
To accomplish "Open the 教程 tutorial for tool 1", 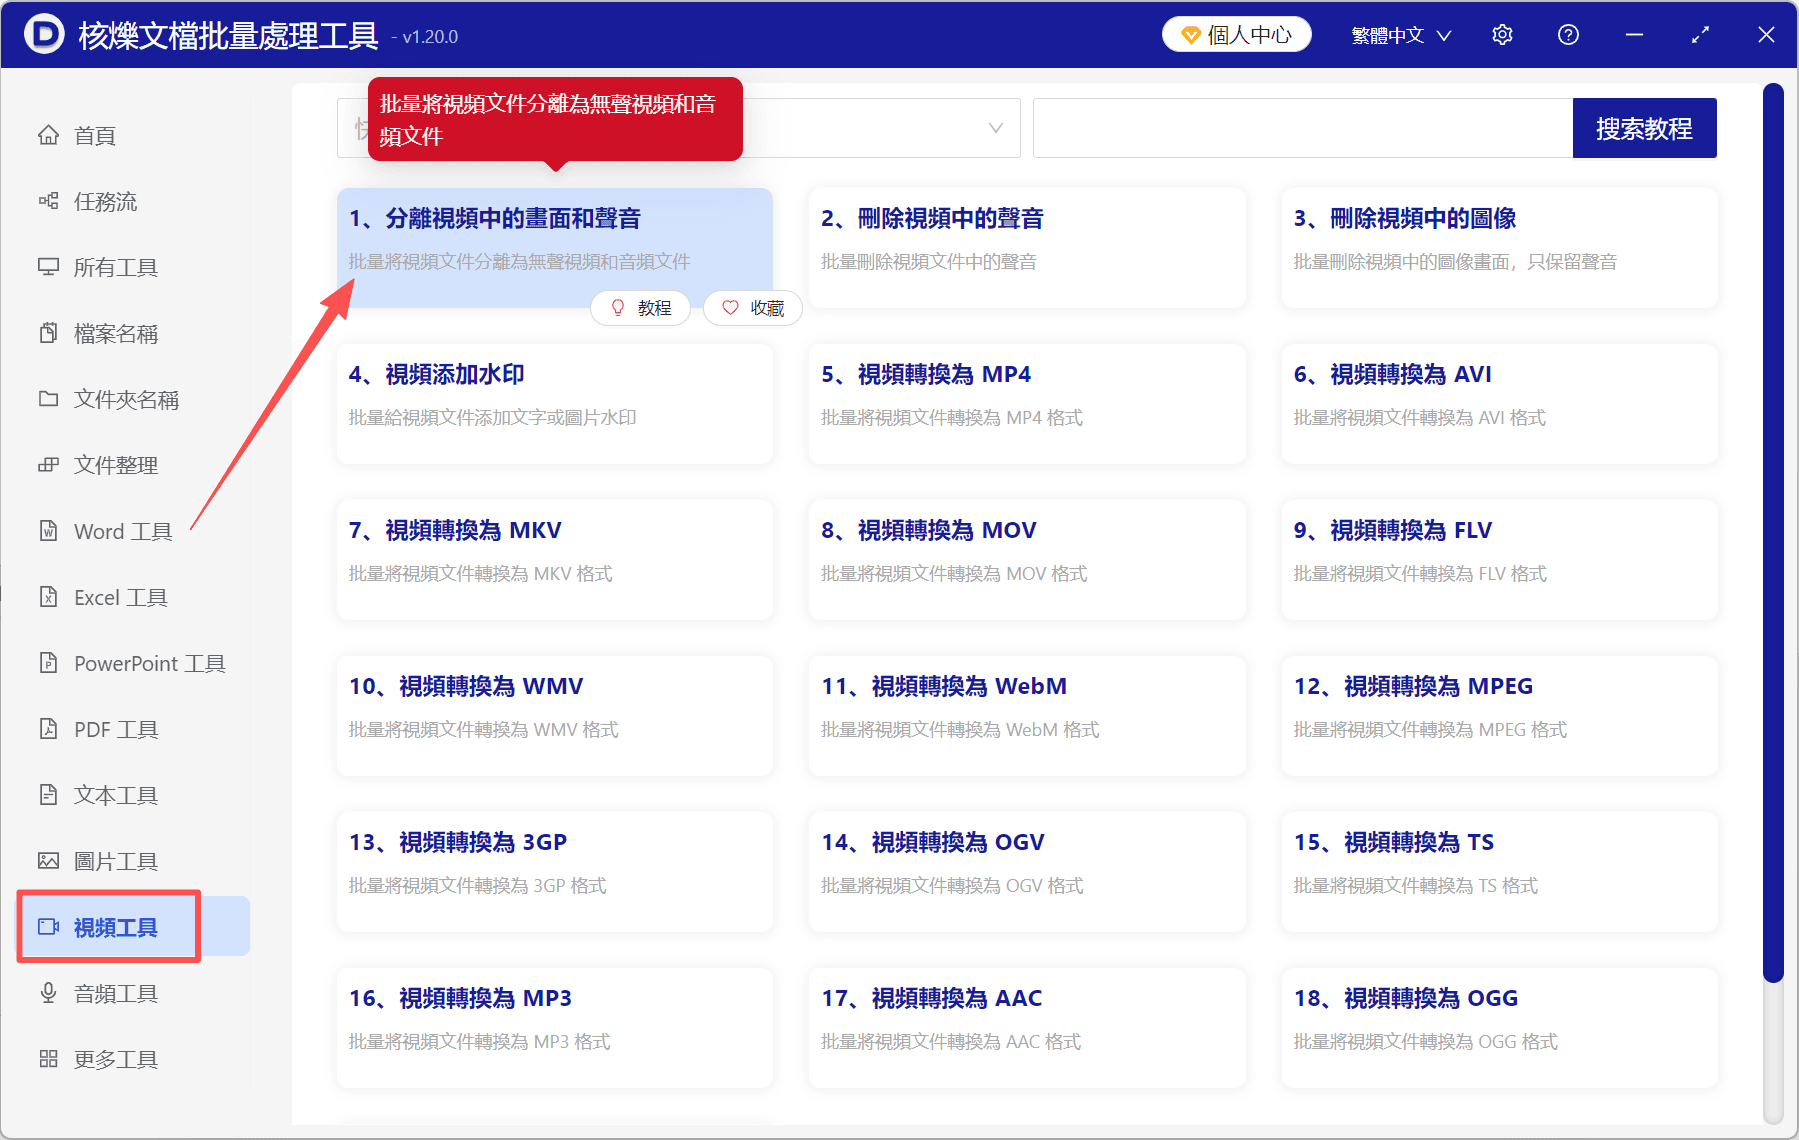I will (x=640, y=308).
